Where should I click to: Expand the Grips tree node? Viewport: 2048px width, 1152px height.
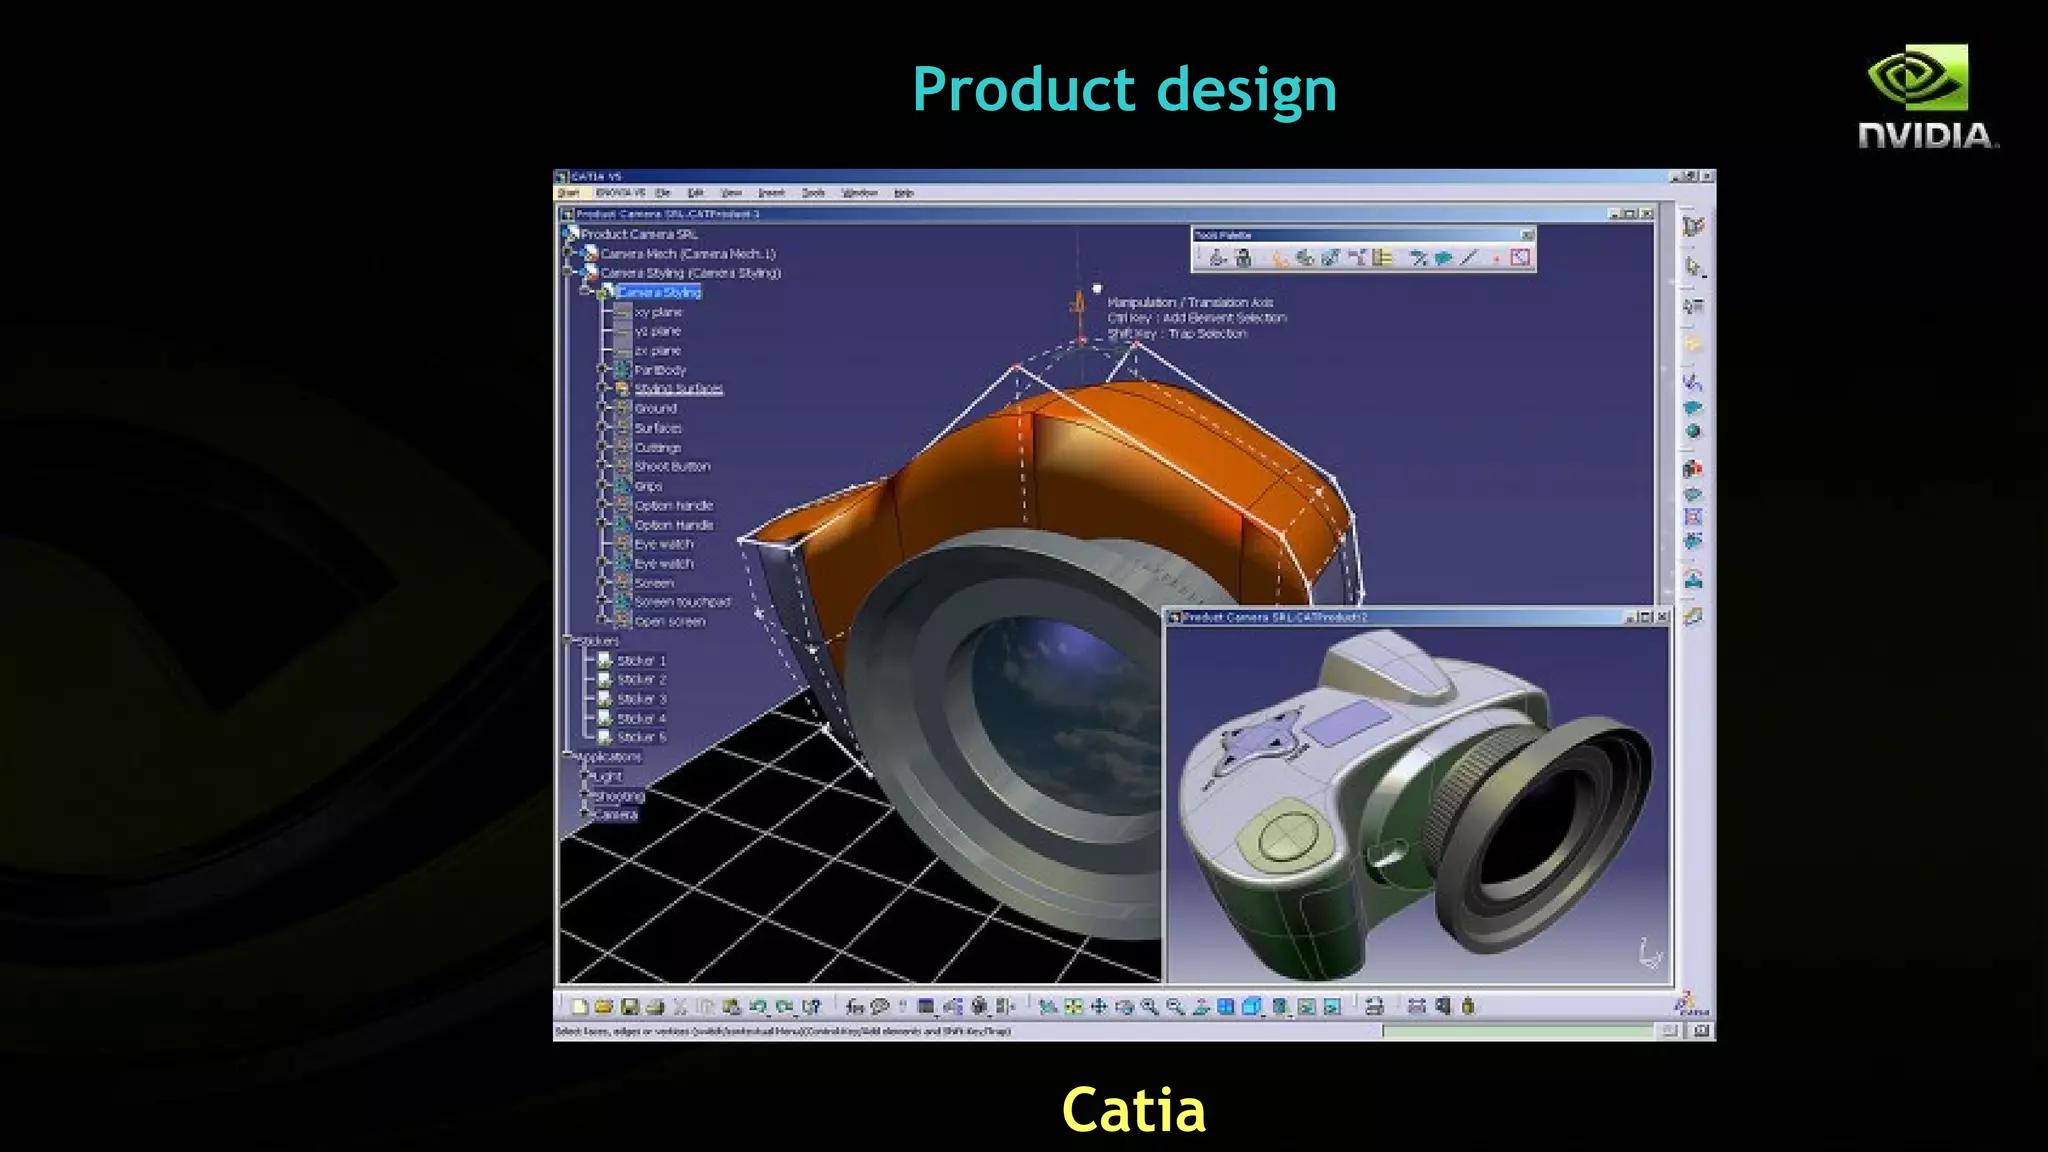603,486
